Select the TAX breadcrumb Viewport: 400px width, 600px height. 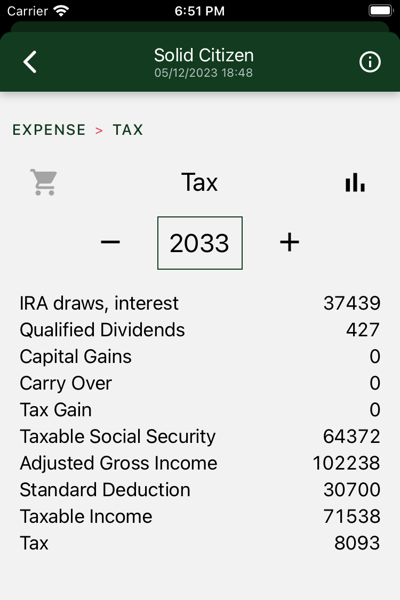point(128,130)
